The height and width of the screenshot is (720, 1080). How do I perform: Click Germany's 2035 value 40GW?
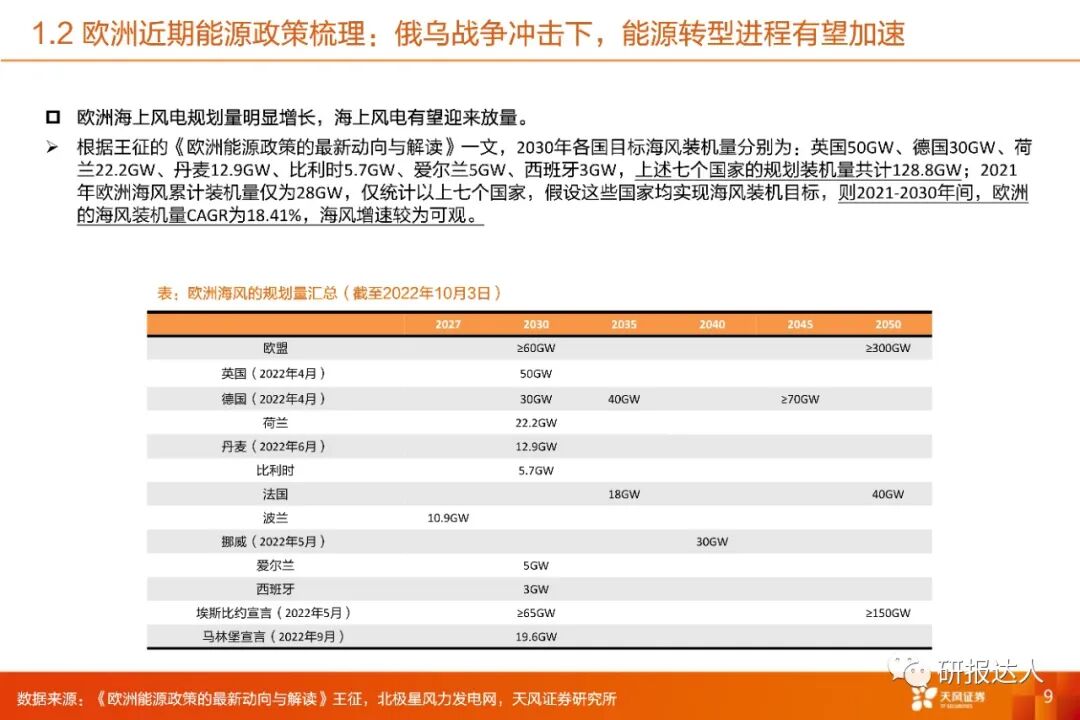pyautogui.click(x=624, y=399)
